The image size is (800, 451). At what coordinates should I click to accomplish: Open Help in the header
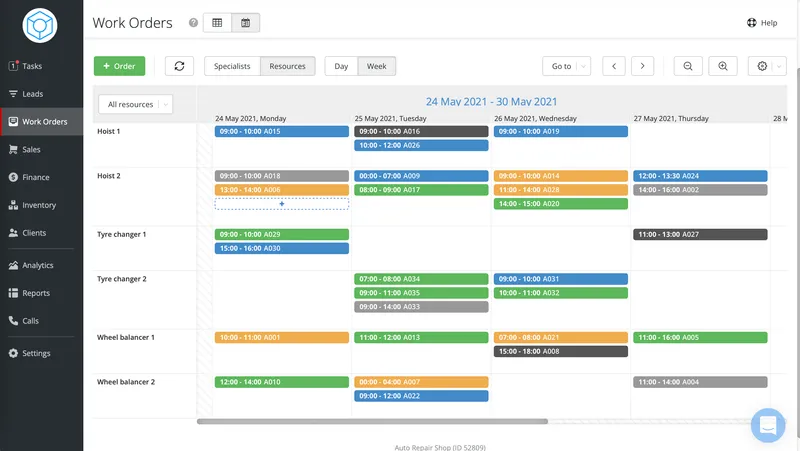click(762, 23)
